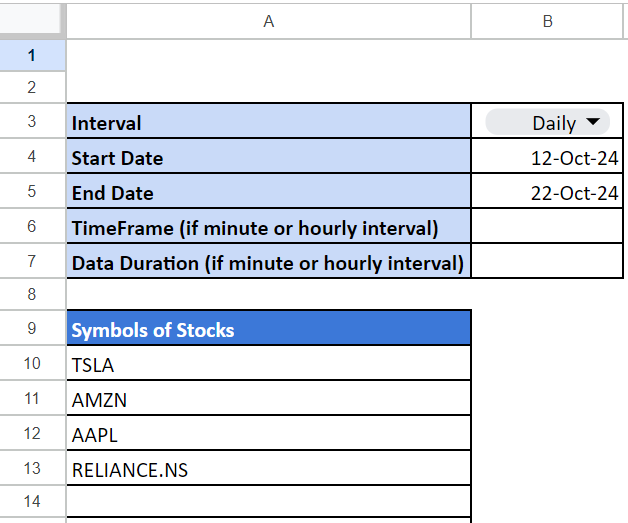Screen dimensions: 628x523
Task: Click the empty cell below RELIANCE.NS
Action: (x=268, y=501)
